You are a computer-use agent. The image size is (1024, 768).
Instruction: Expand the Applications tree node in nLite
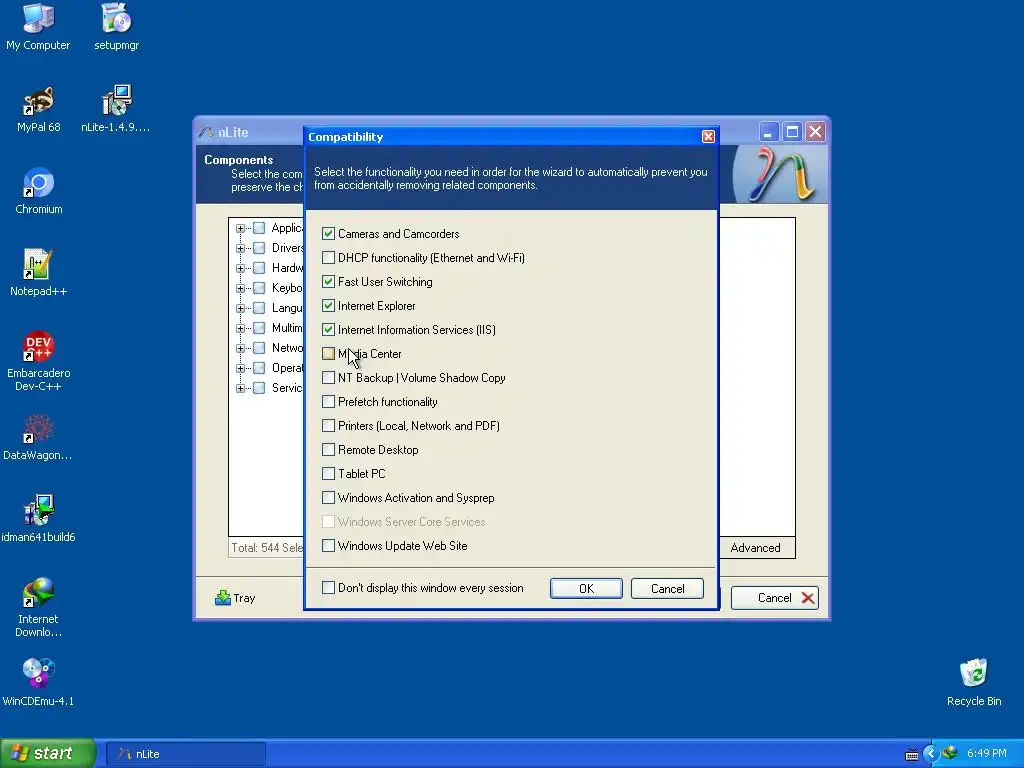(x=240, y=229)
